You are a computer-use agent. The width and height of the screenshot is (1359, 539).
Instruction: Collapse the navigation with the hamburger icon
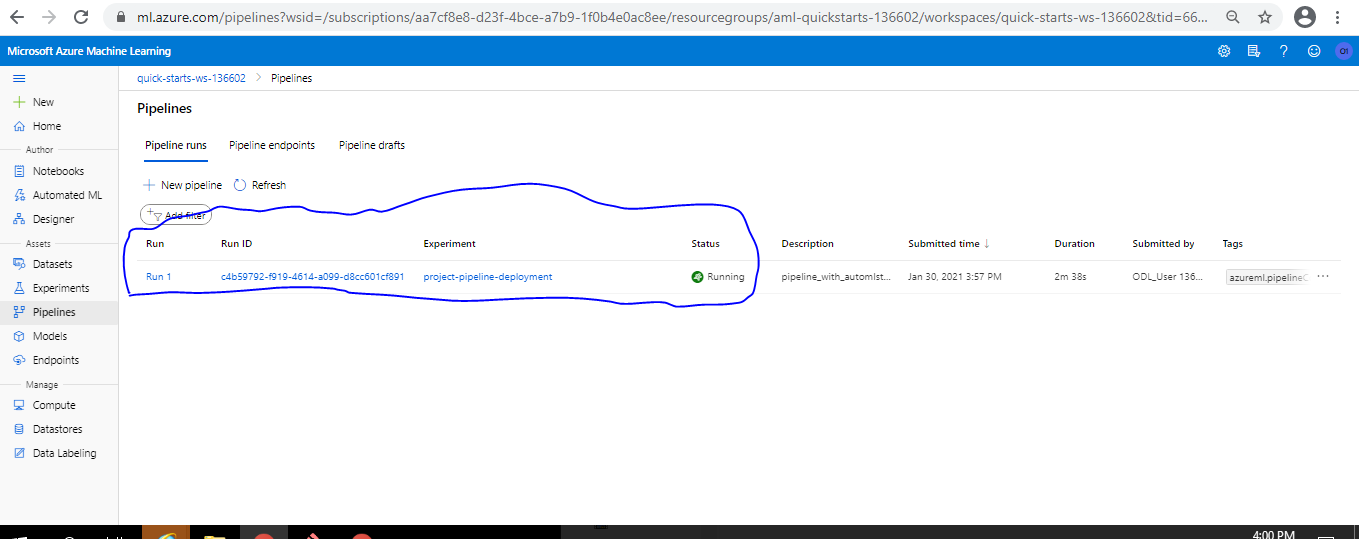19,78
